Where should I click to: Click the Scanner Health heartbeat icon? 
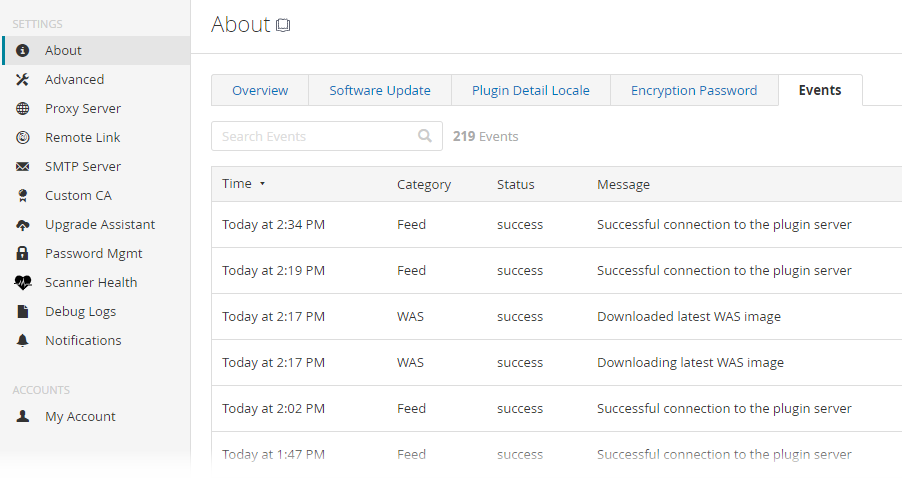[23, 283]
